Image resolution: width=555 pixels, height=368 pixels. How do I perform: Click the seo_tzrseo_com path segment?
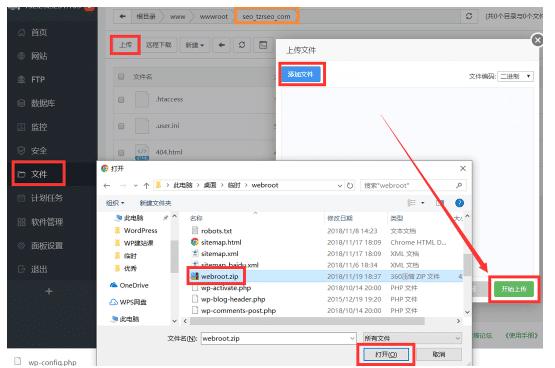coord(267,16)
